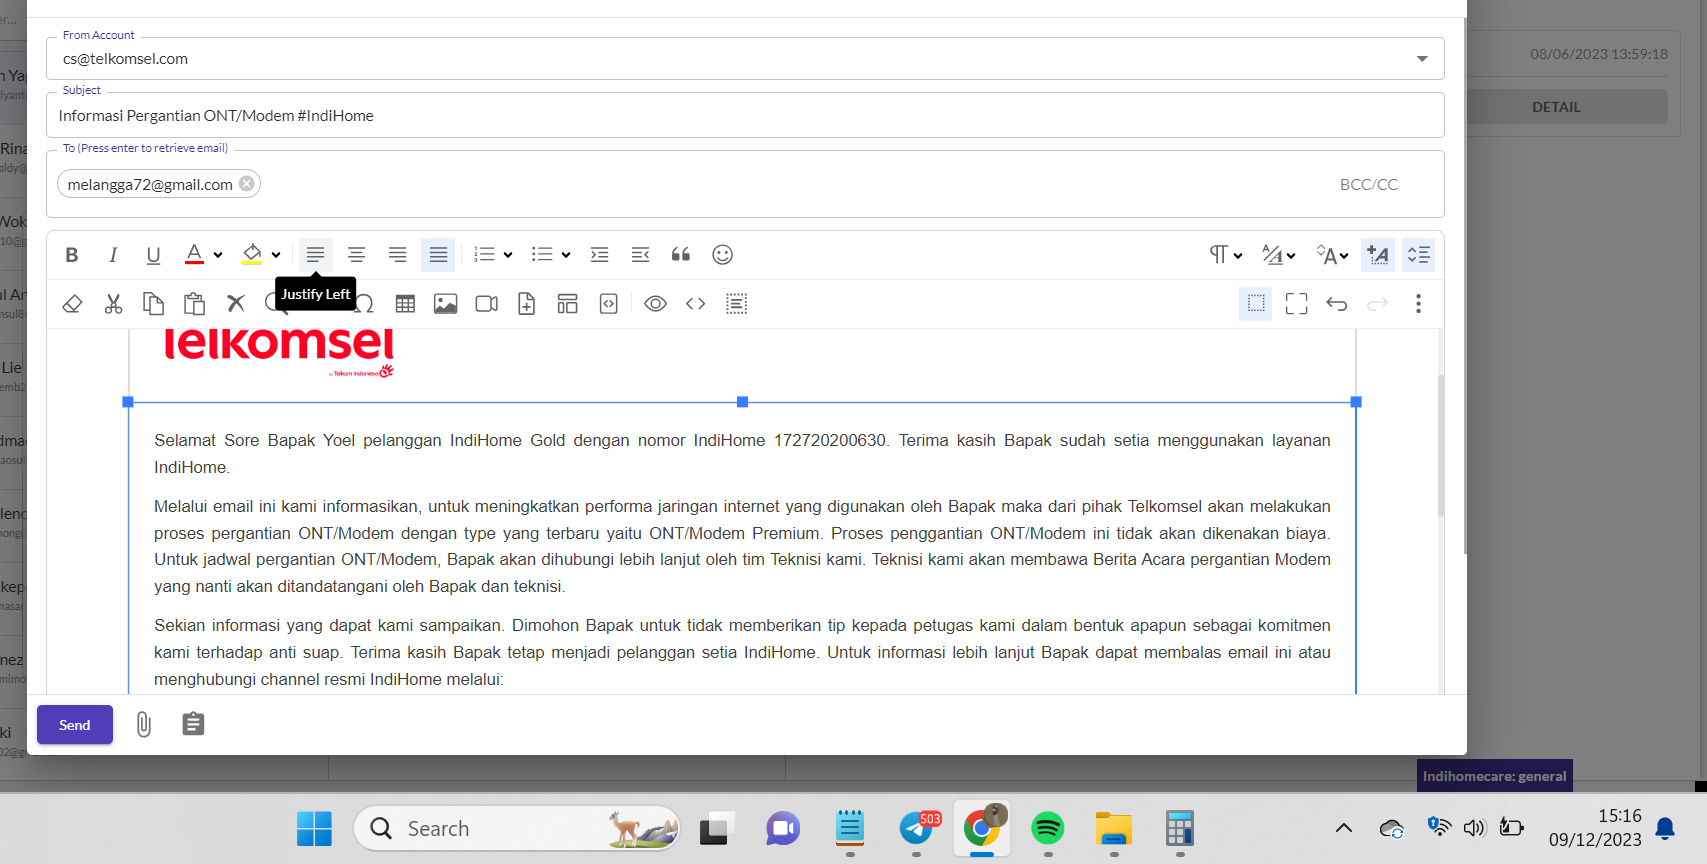Attach a file with the paperclip icon
Viewport: 1707px width, 864px height.
144,725
